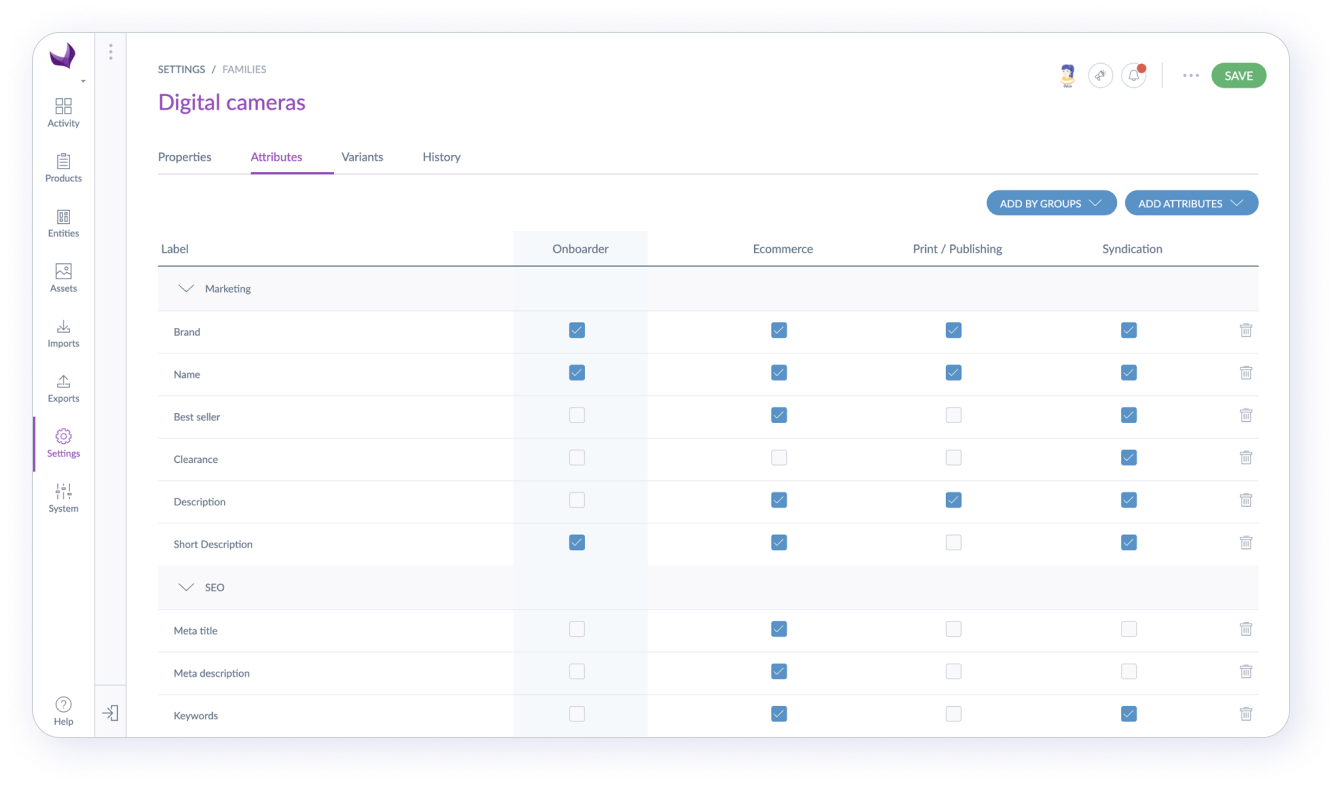Open the Entities section
This screenshot has height=786, width=1338.
click(63, 220)
